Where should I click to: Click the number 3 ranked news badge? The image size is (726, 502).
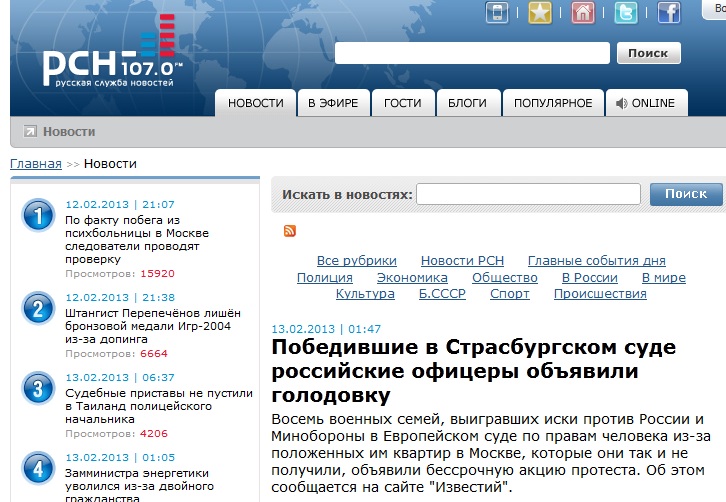[x=38, y=388]
